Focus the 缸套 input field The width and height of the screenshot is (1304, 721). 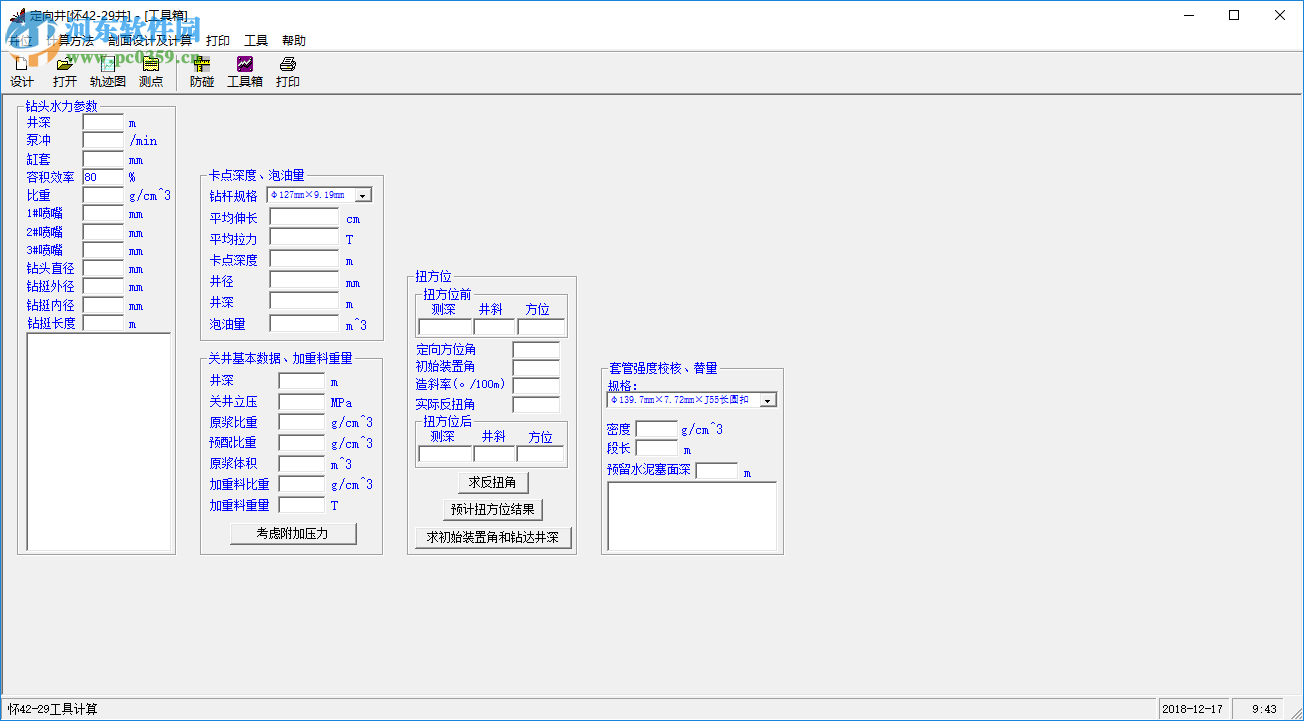click(x=103, y=159)
